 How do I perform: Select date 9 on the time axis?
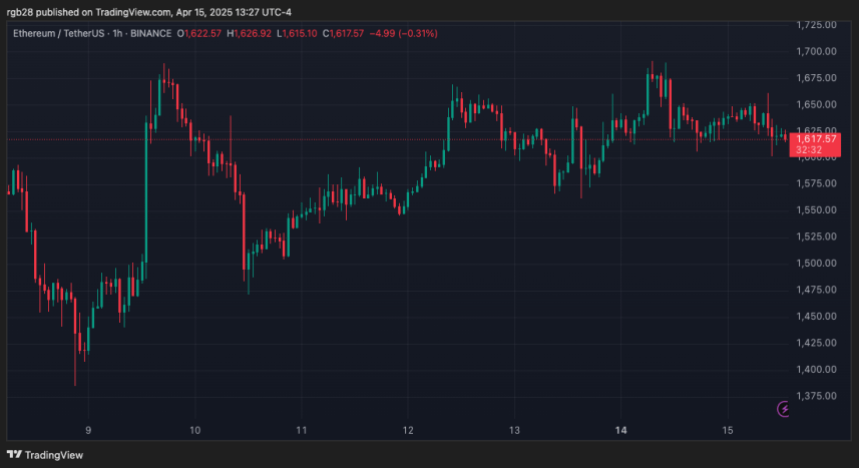pos(89,430)
